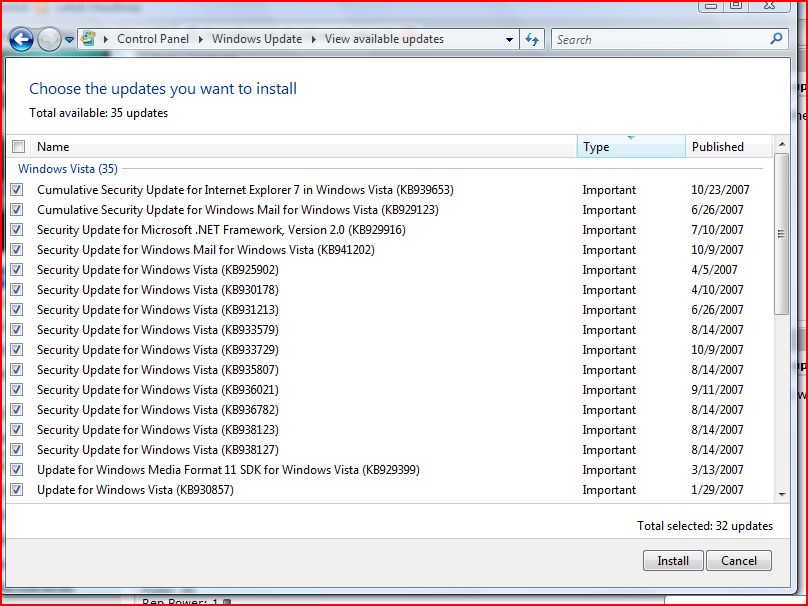Uncheck security update KB936021
The image size is (808, 606).
16,390
